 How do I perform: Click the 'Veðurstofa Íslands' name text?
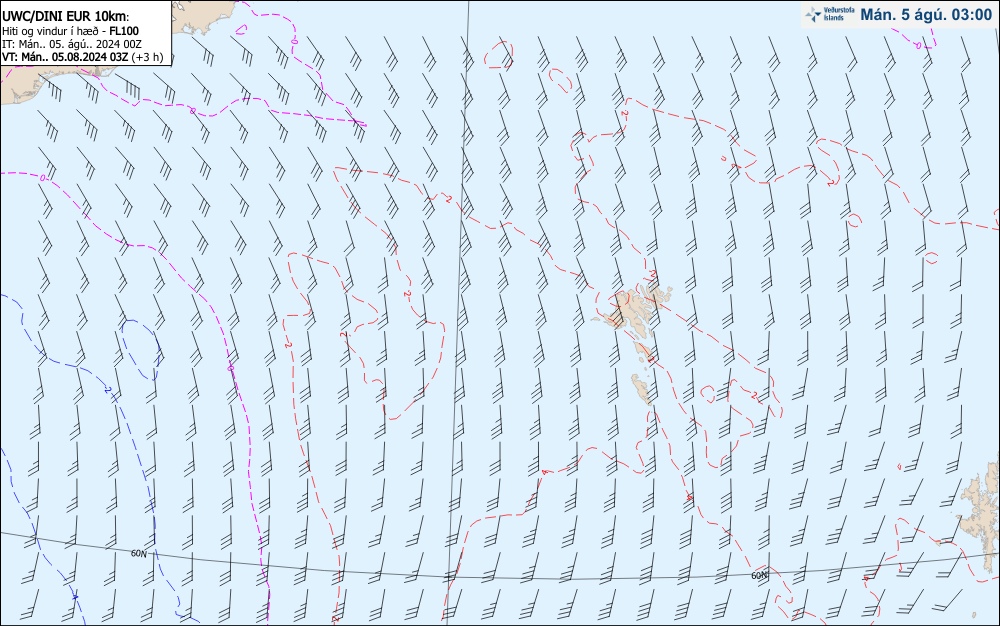click(x=839, y=14)
